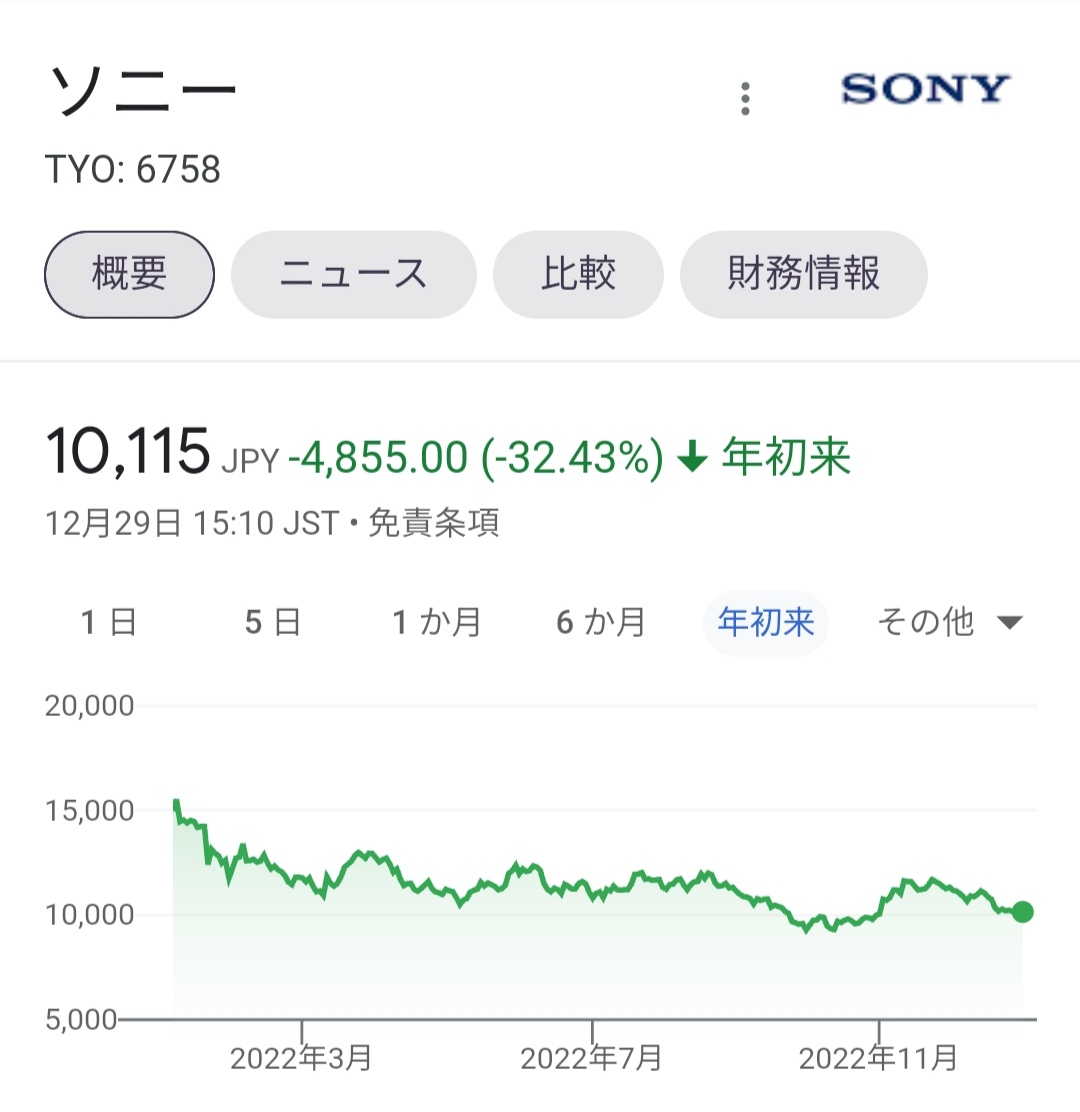Click the 2022年7月 axis marker

(591, 1058)
